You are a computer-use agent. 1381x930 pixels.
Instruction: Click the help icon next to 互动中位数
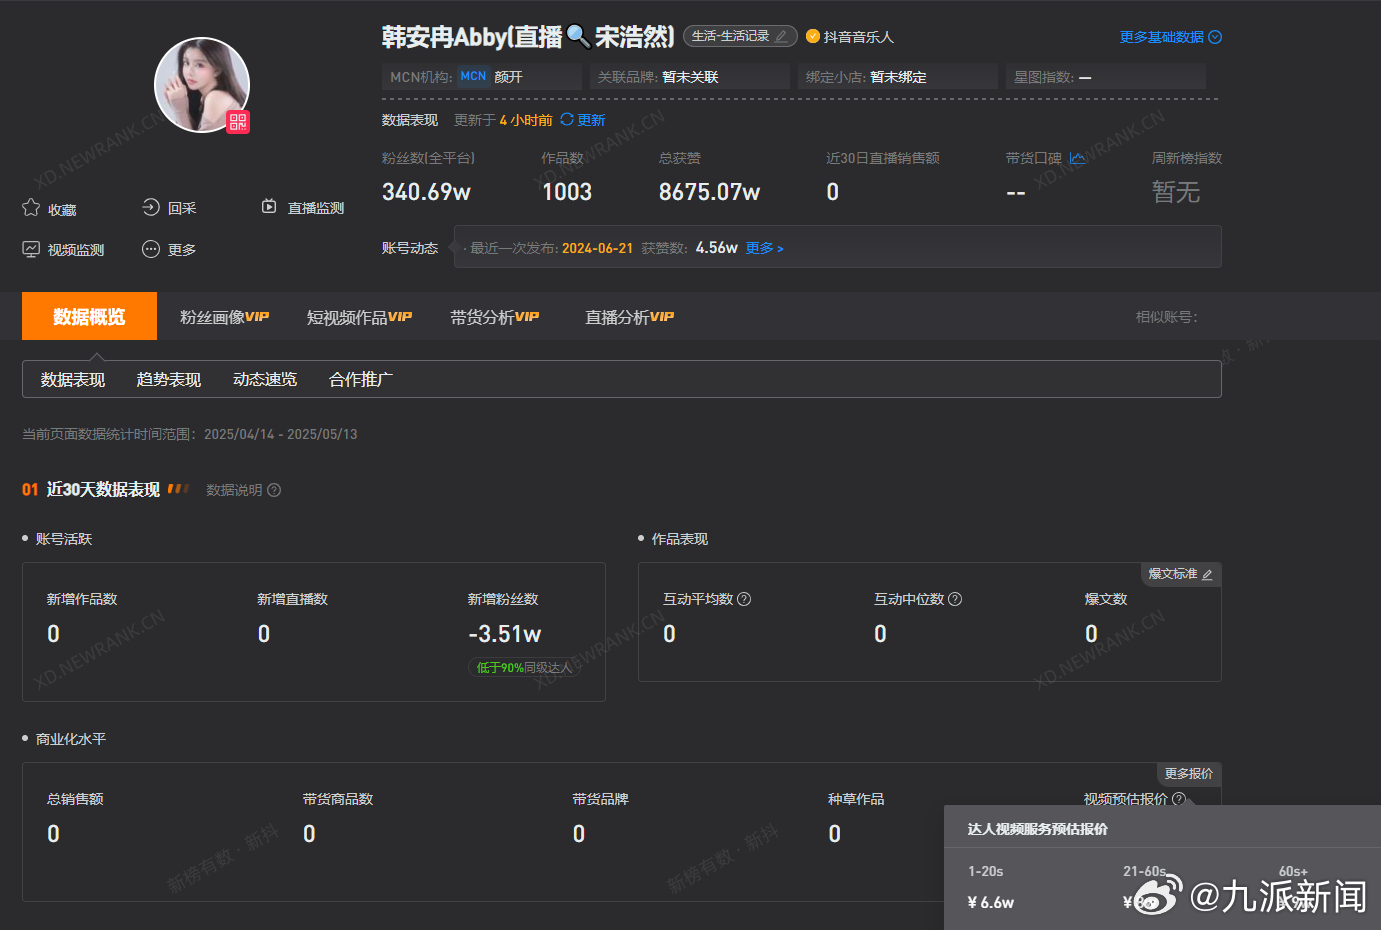coord(955,599)
